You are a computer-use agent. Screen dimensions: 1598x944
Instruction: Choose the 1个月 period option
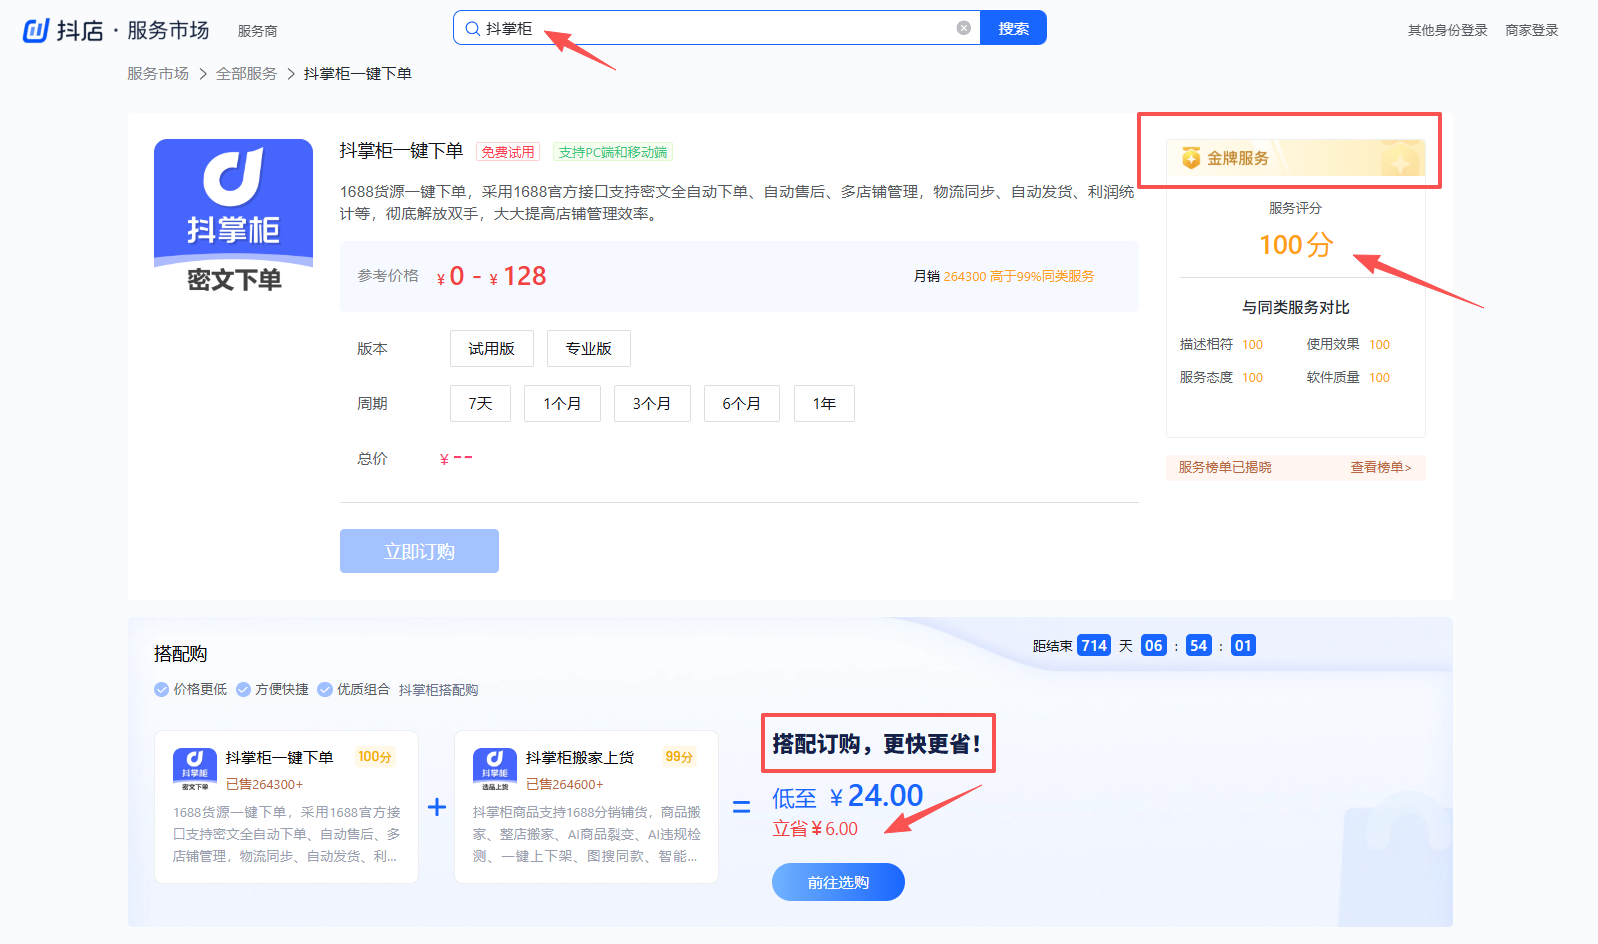point(562,403)
